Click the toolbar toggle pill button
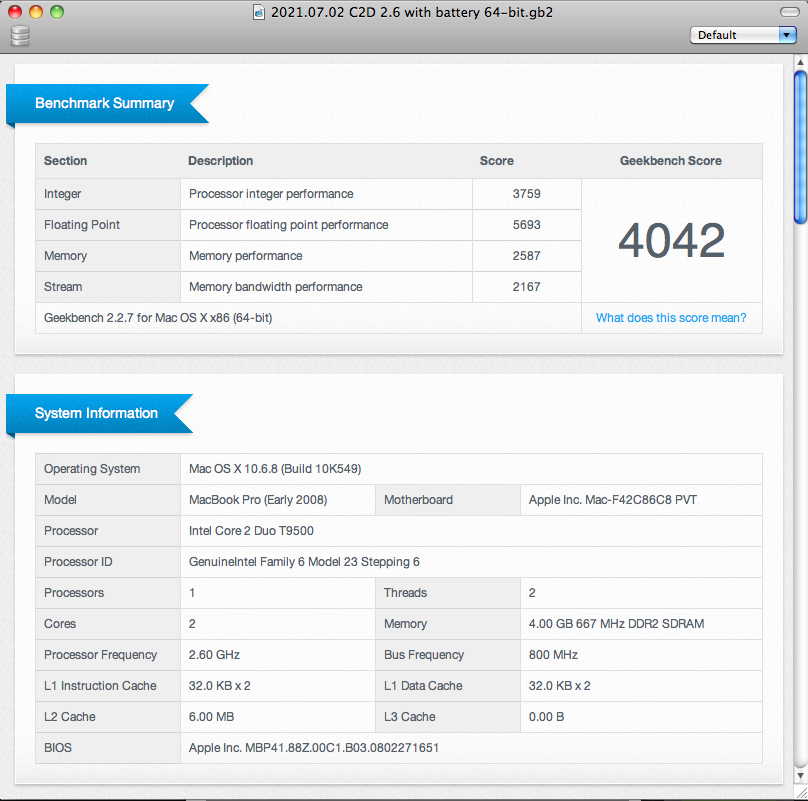 click(789, 12)
